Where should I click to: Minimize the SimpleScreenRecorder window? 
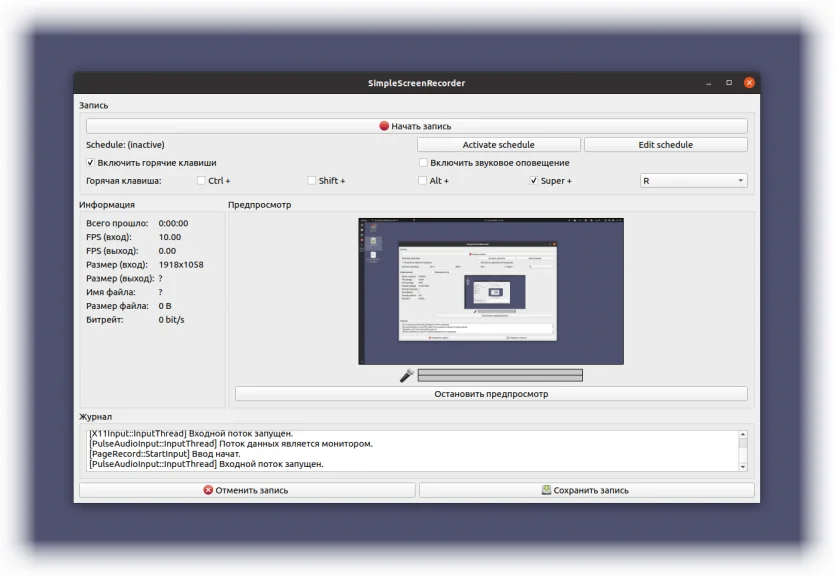(708, 83)
